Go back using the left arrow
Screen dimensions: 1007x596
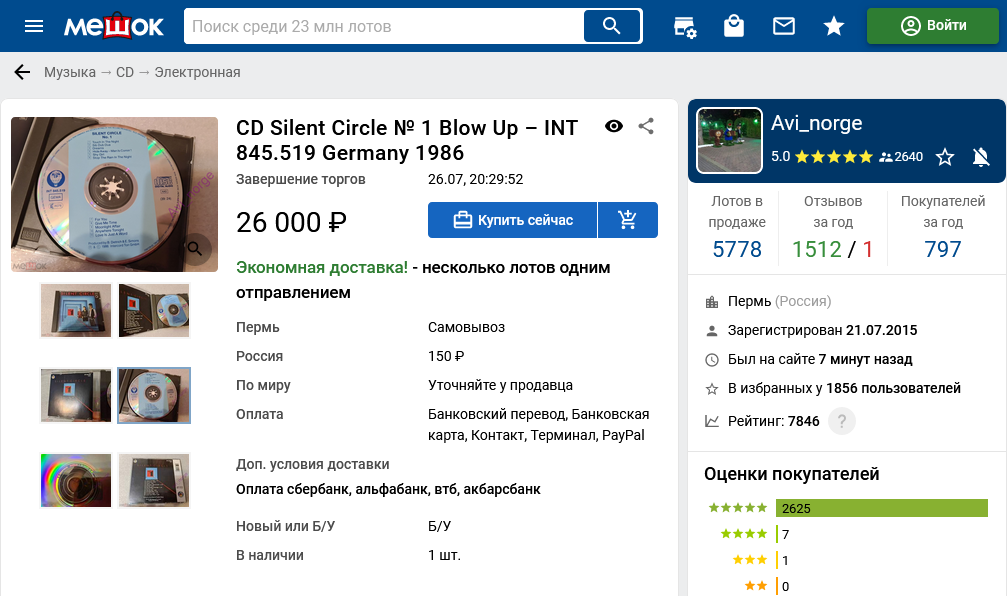pos(22,72)
